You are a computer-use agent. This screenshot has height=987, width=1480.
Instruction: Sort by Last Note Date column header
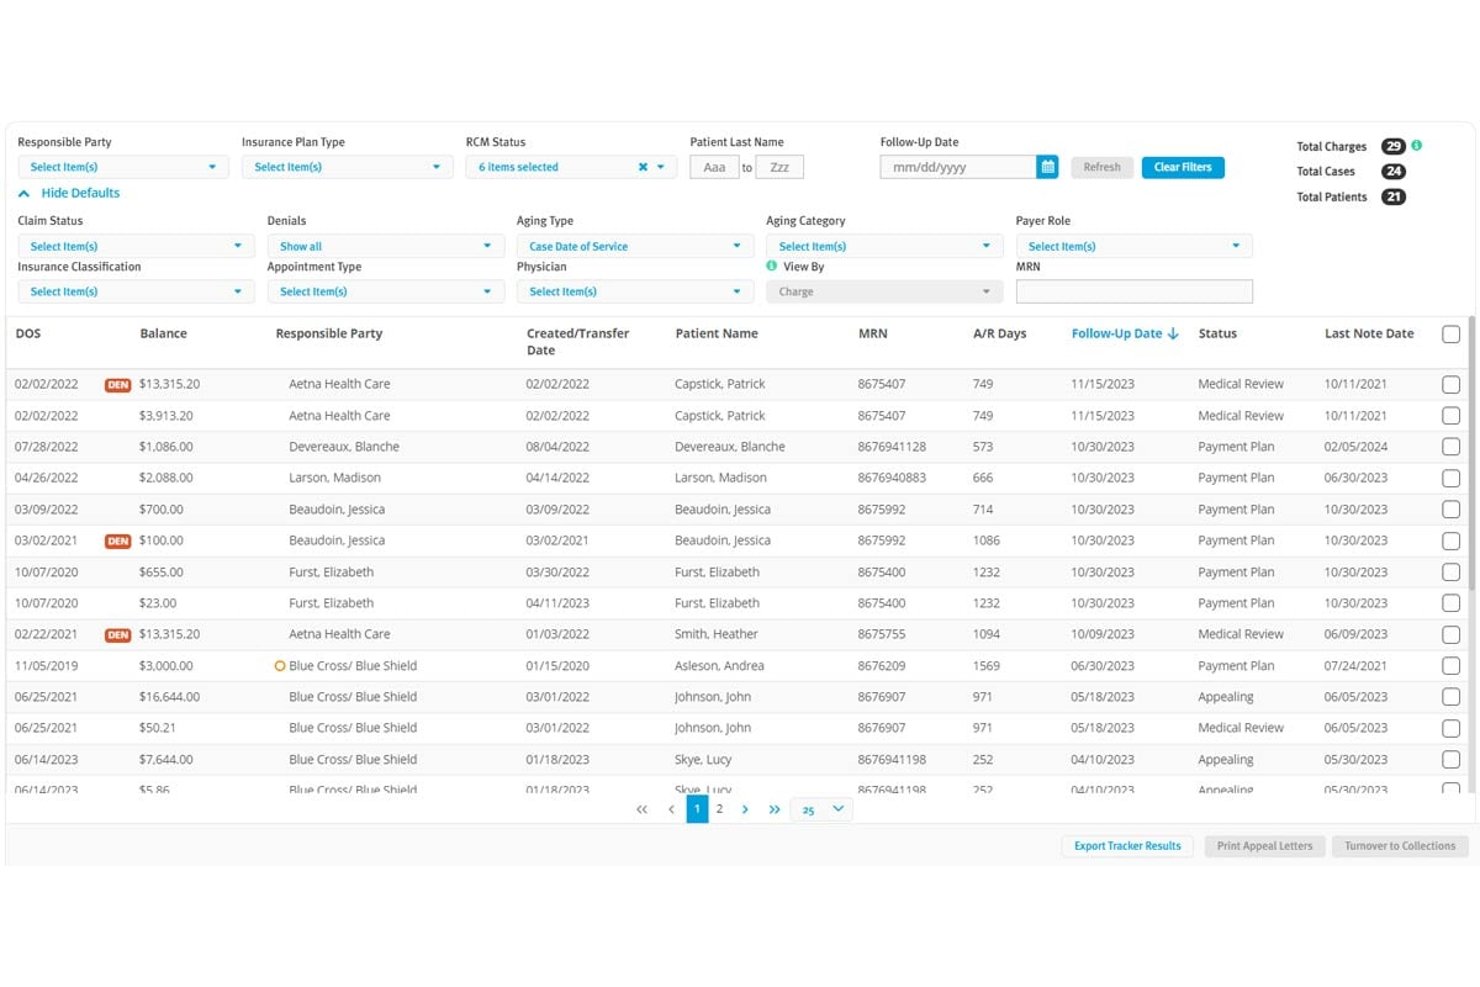coord(1369,333)
